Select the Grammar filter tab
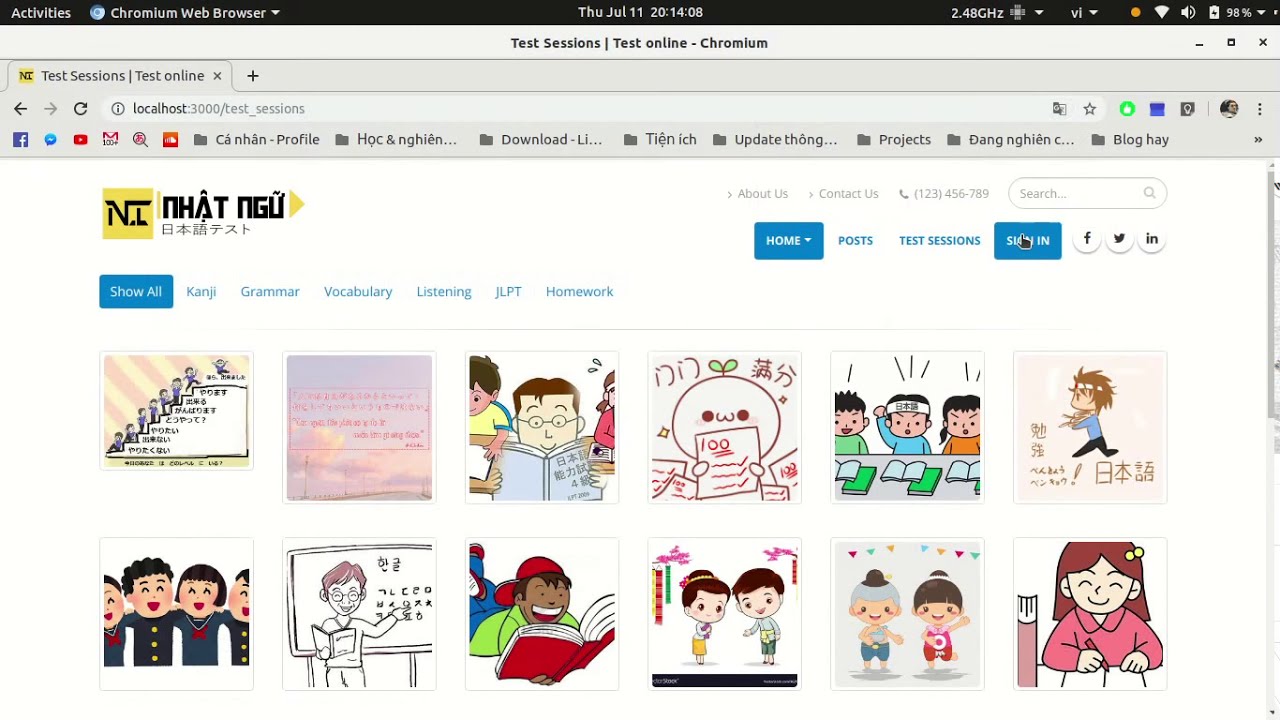 (x=270, y=292)
